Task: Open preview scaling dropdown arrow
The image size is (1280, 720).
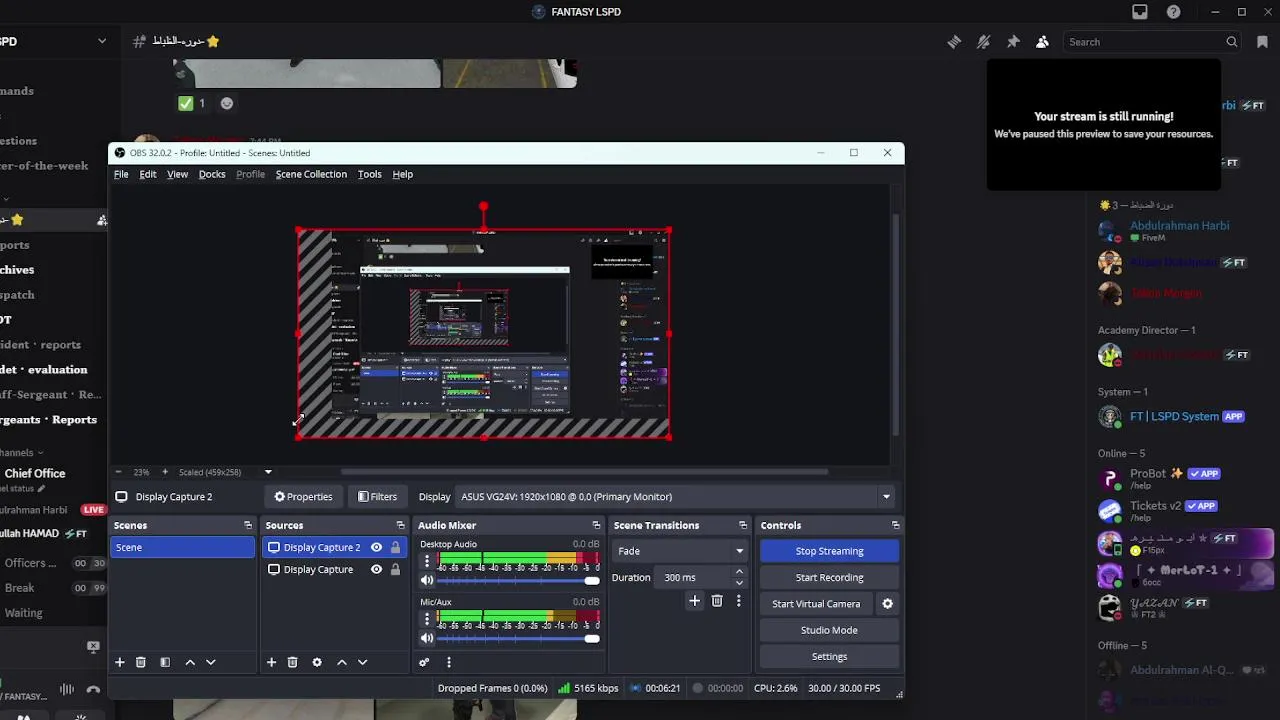Action: click(x=268, y=472)
